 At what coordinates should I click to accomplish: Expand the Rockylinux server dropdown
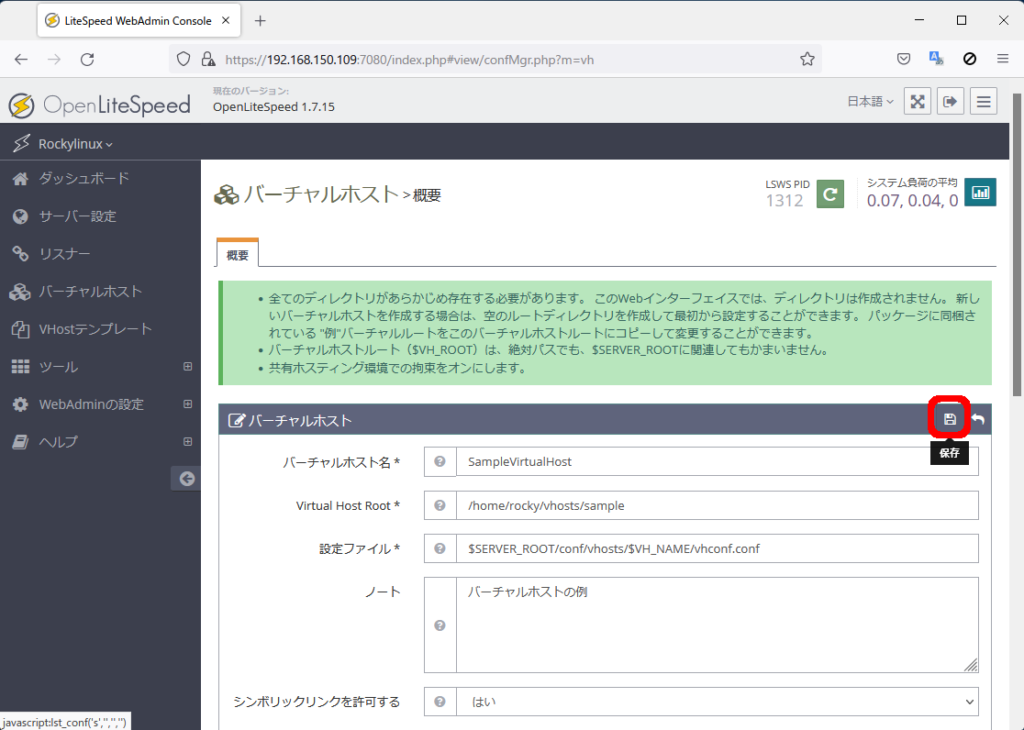point(75,144)
